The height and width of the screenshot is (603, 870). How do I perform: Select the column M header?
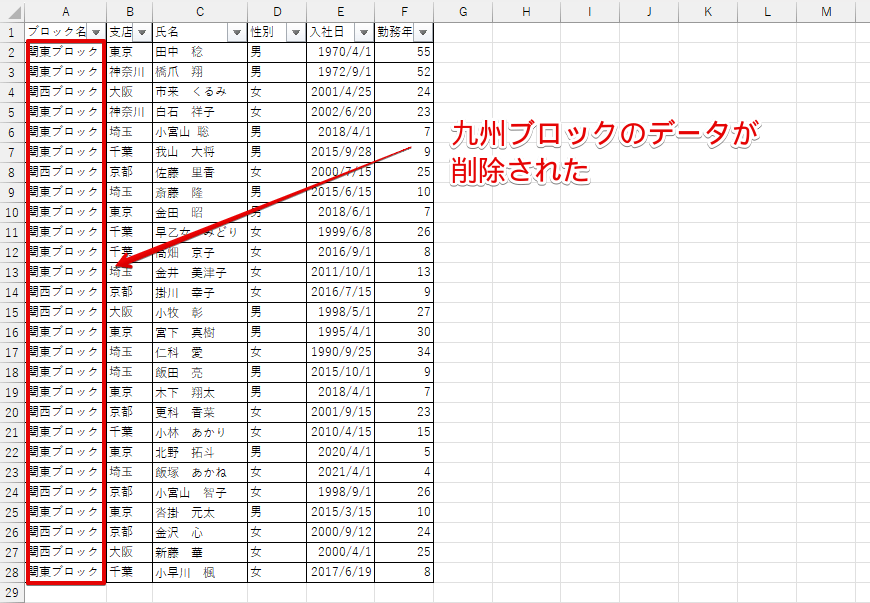pos(826,12)
